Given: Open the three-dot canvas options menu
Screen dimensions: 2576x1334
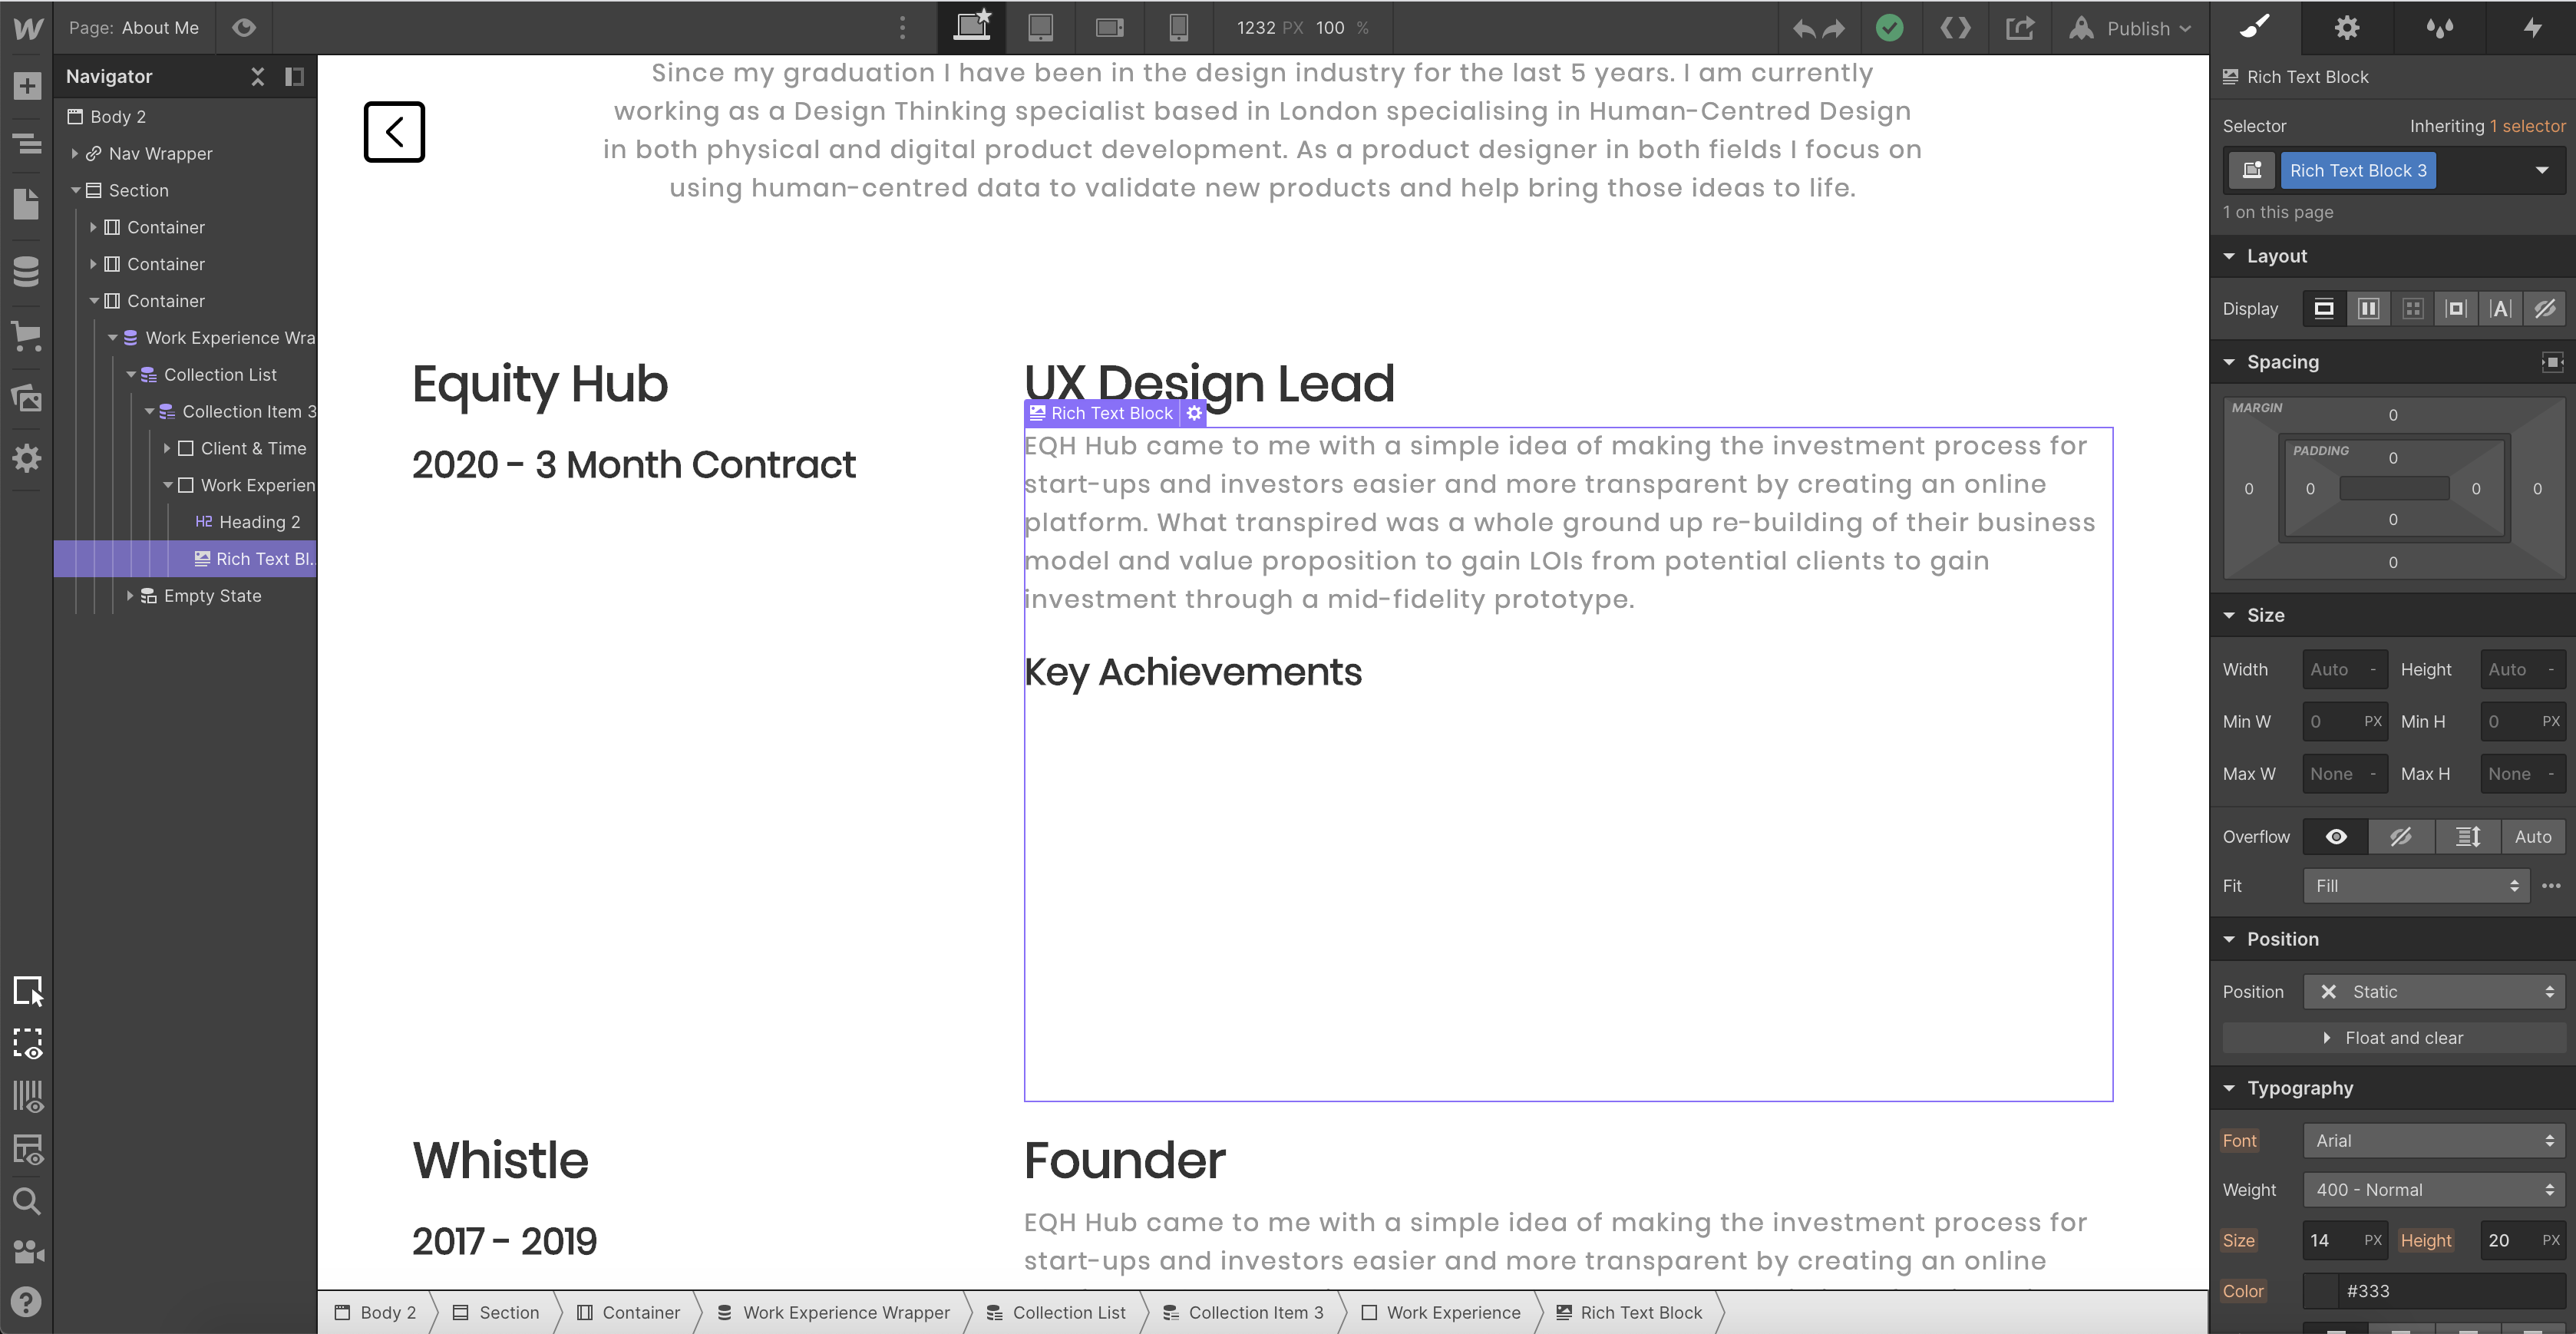Looking at the screenshot, I should click(902, 28).
